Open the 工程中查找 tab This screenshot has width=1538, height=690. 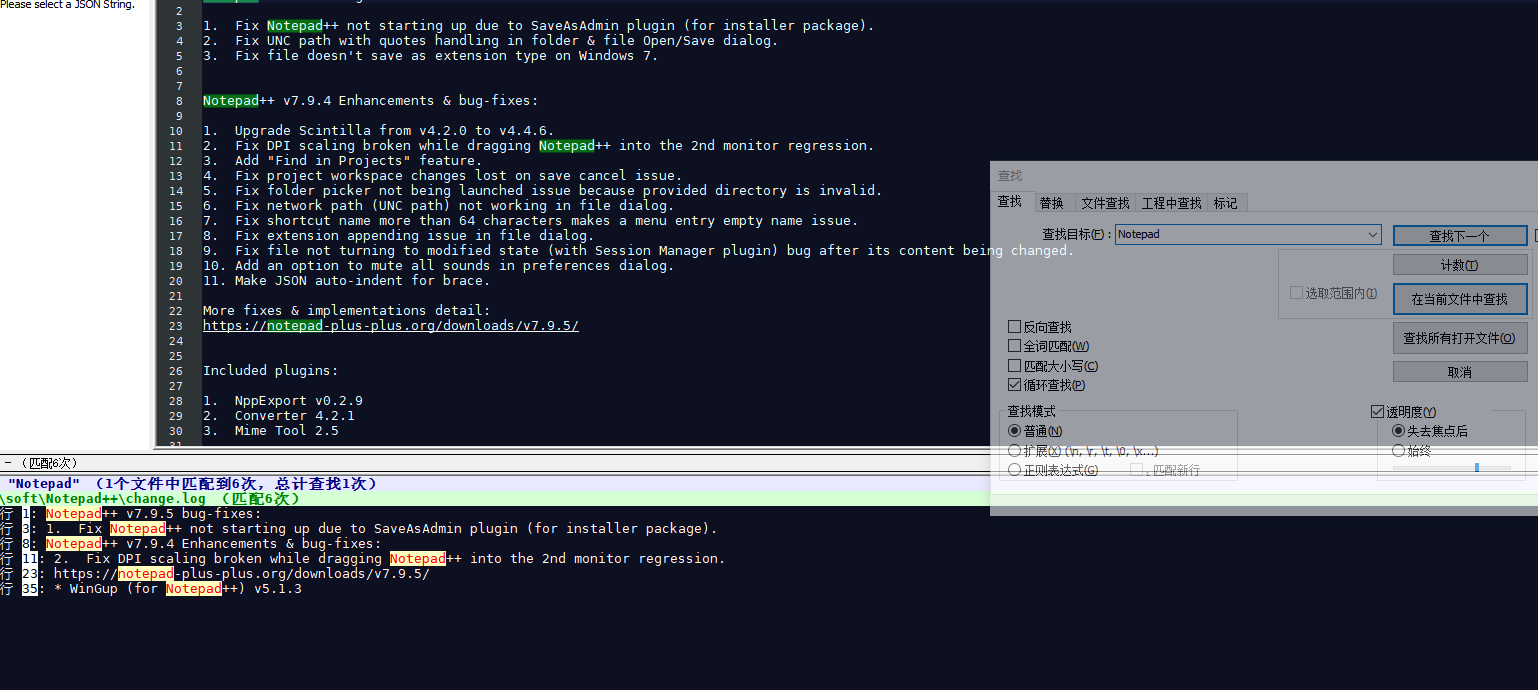pyautogui.click(x=1171, y=202)
